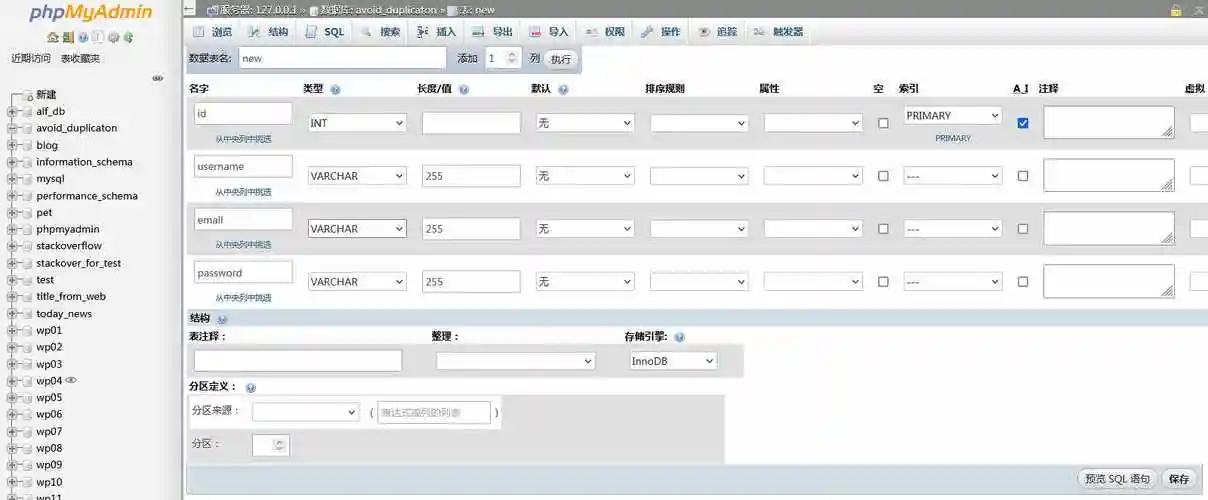Click the lock icon at the top right
The width and height of the screenshot is (1208, 500).
[x=1176, y=9]
